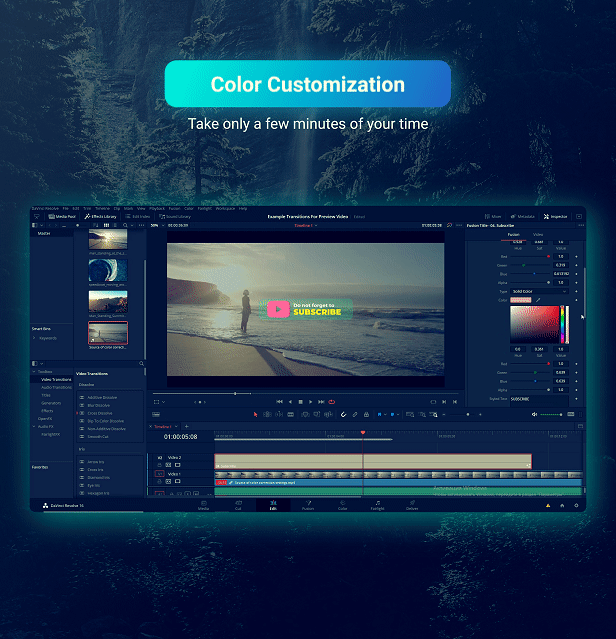Image resolution: width=616 pixels, height=639 pixels.
Task: Click the pink Color swatch in Inspector
Action: click(x=521, y=300)
